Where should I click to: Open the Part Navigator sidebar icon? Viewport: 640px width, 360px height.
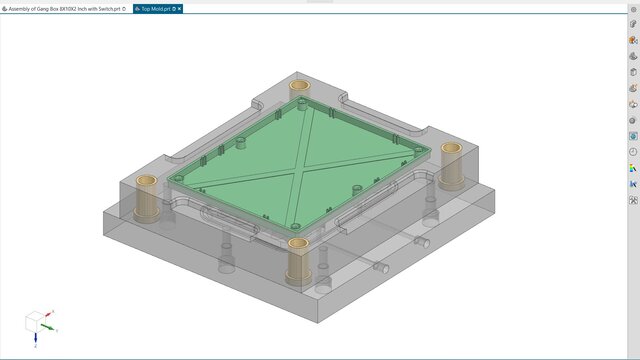pyautogui.click(x=633, y=40)
